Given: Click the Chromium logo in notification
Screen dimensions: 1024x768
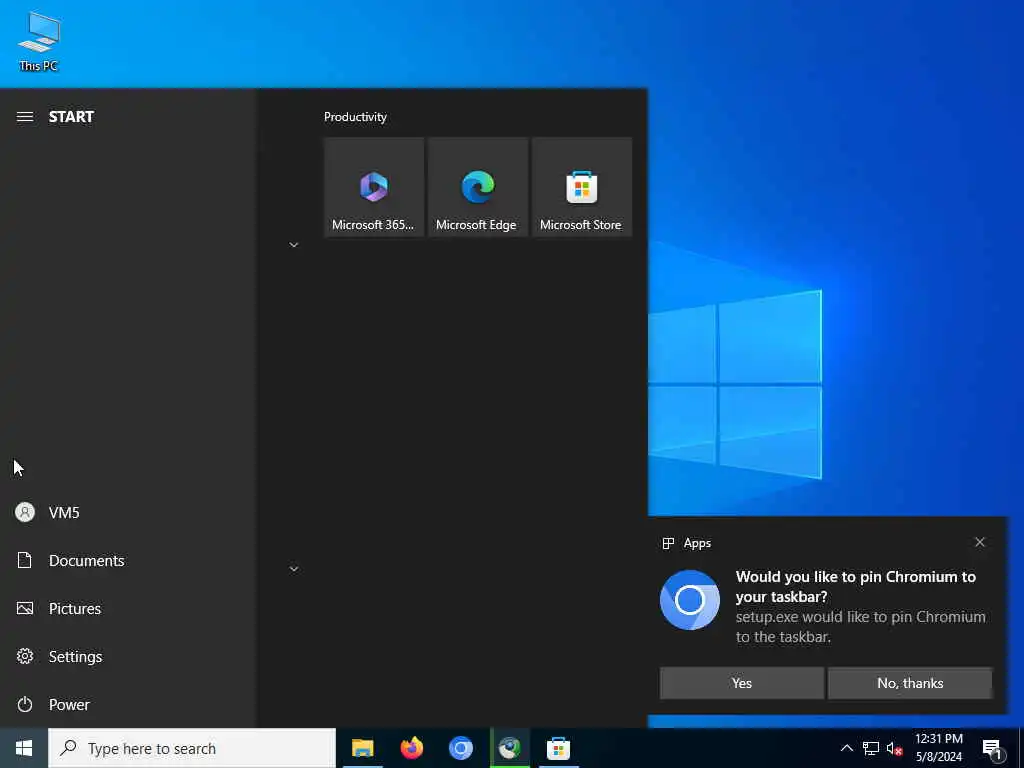Looking at the screenshot, I should point(690,600).
